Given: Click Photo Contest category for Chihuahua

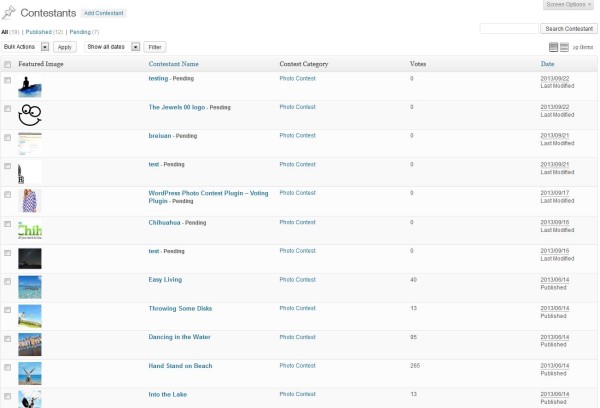Looking at the screenshot, I should tap(297, 222).
